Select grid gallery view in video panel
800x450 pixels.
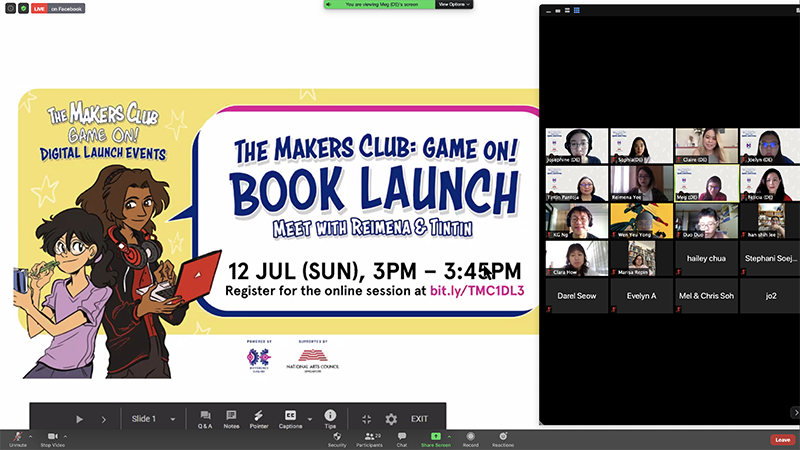pos(577,11)
